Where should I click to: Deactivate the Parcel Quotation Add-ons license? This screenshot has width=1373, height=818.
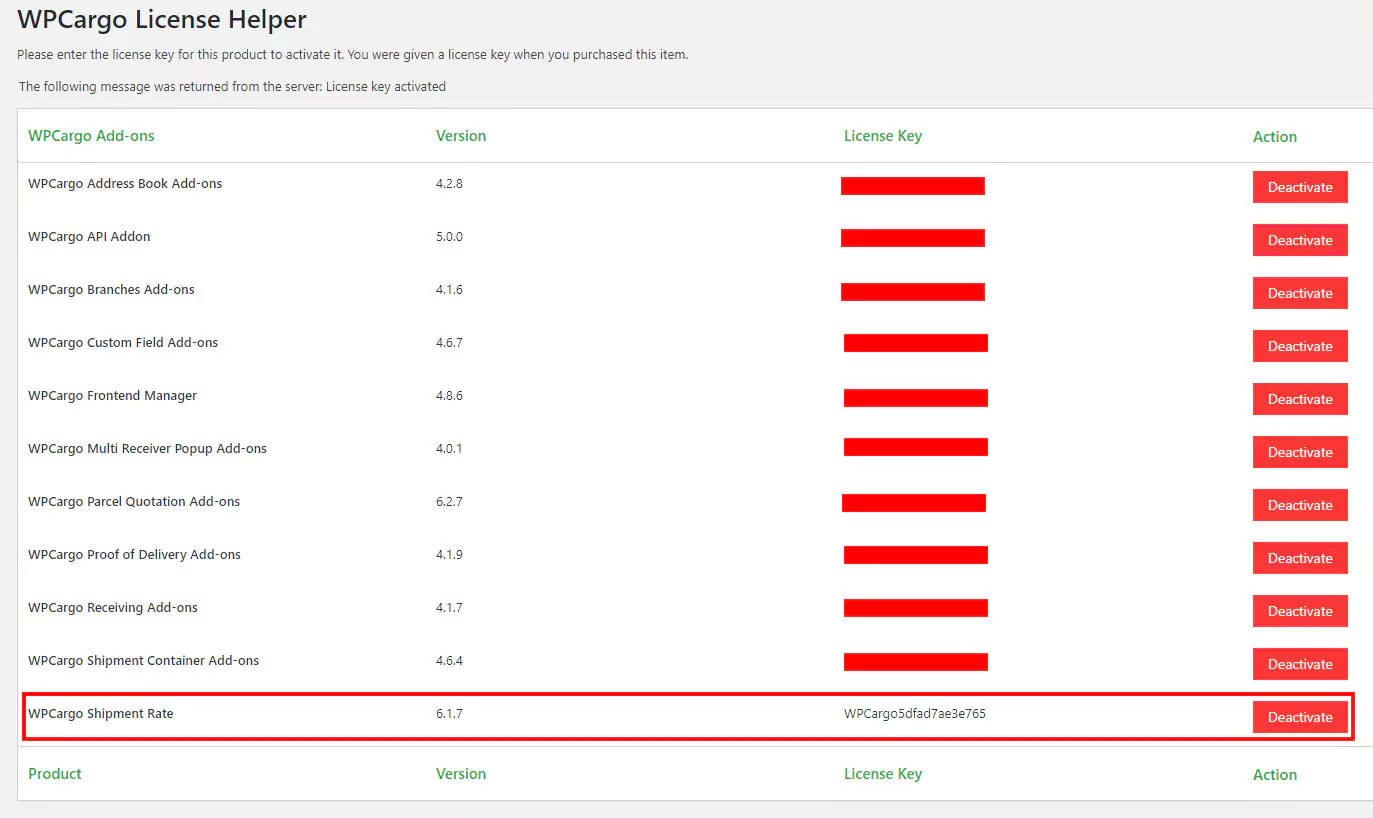(x=1299, y=505)
